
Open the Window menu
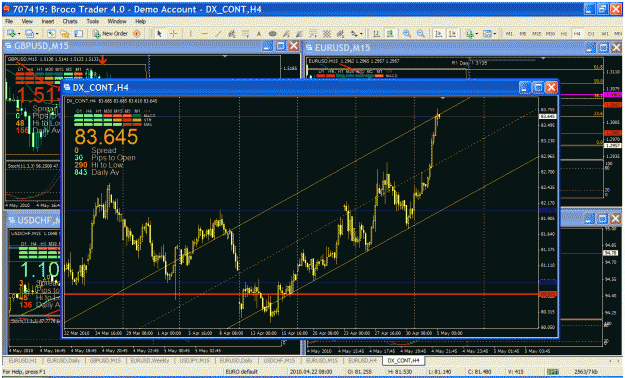[x=117, y=21]
